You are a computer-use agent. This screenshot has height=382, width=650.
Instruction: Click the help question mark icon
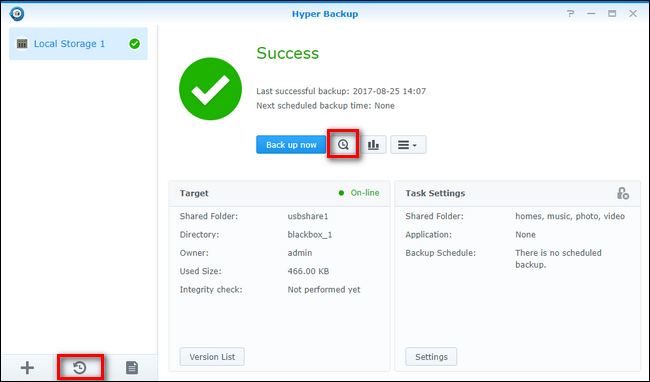click(x=570, y=14)
